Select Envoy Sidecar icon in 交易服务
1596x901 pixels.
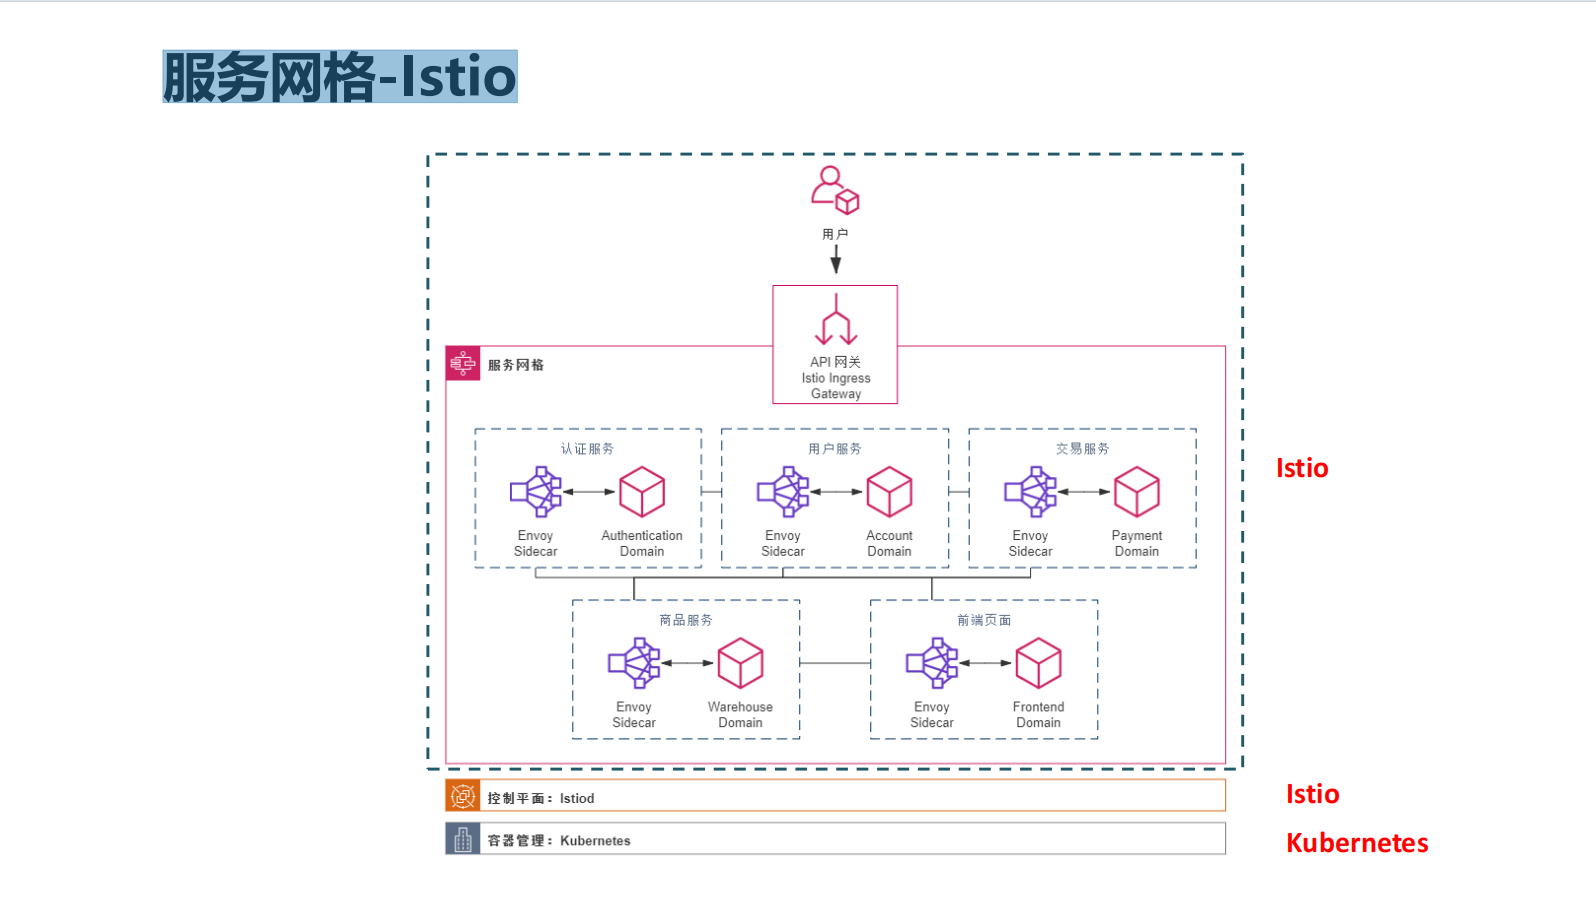(1031, 492)
